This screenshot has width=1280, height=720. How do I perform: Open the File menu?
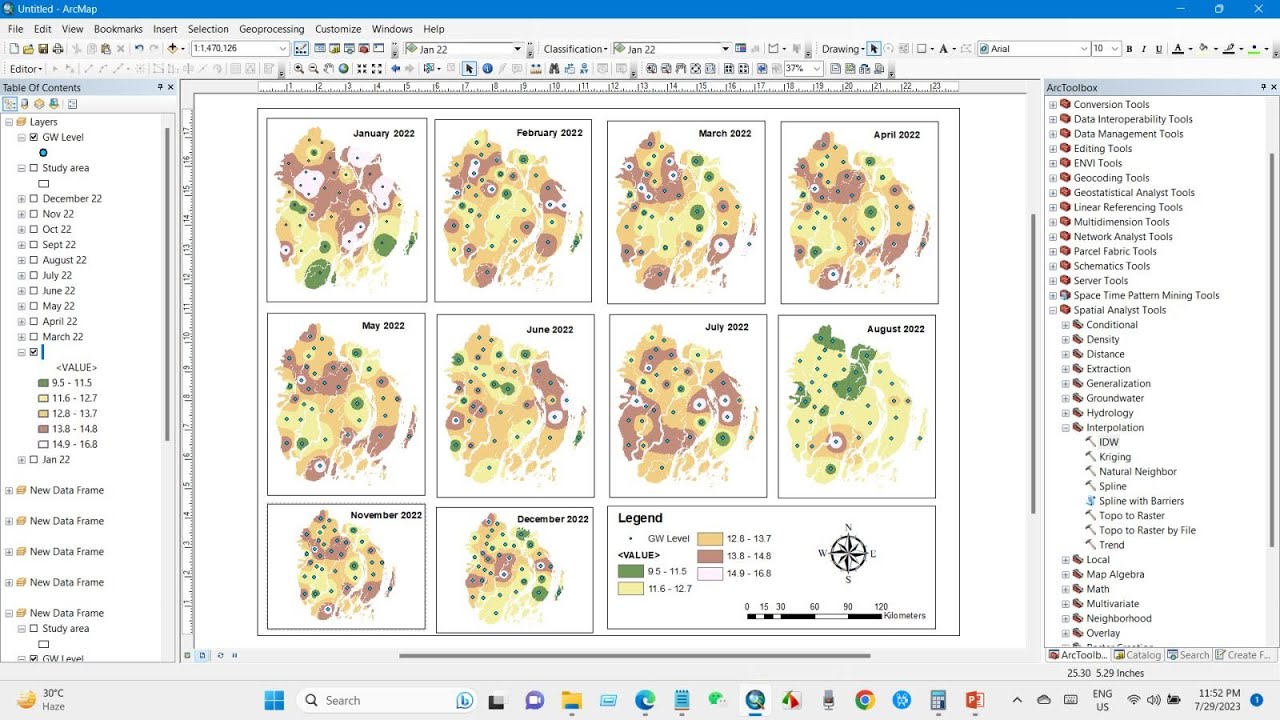[x=15, y=29]
